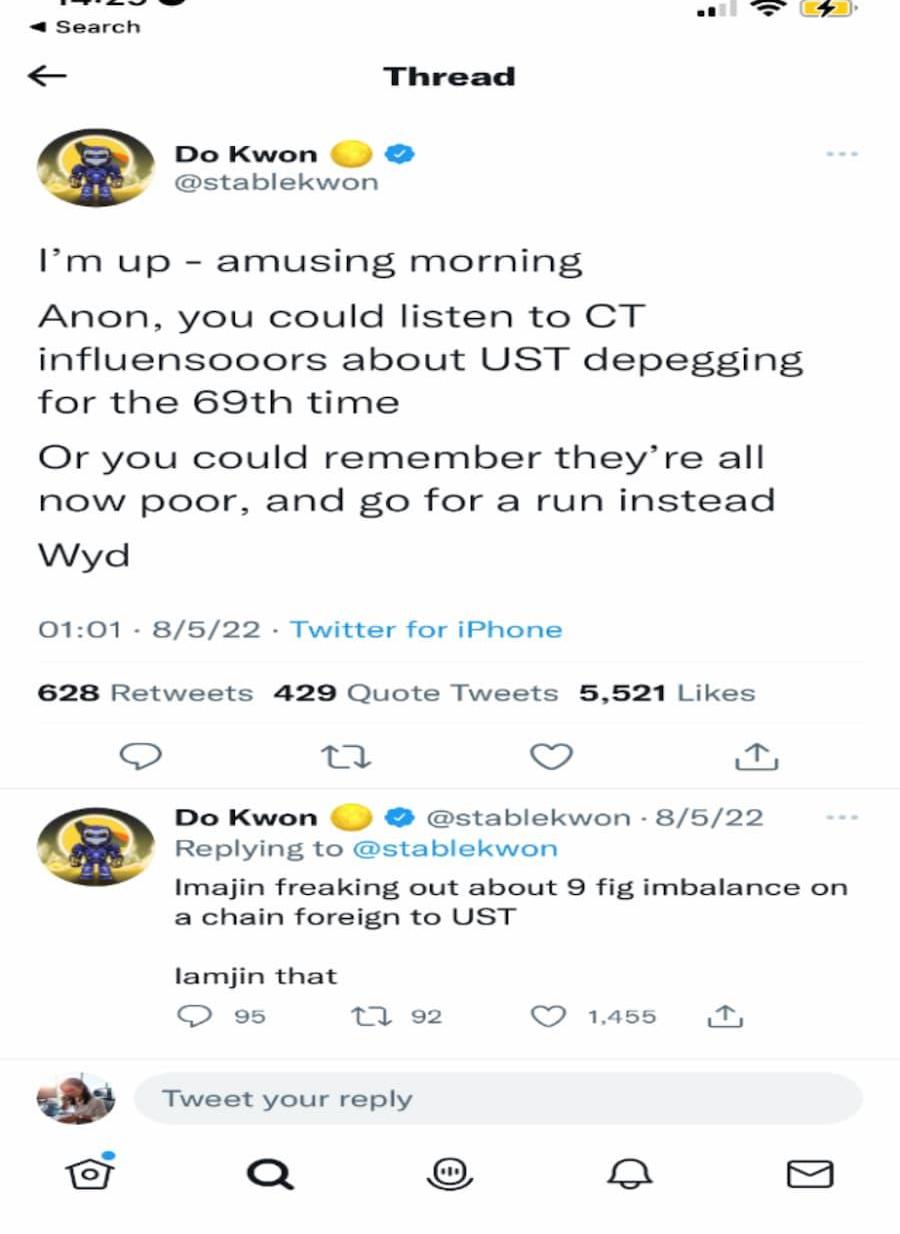Open Do Kwon's profile picture on main tweet

(96, 167)
